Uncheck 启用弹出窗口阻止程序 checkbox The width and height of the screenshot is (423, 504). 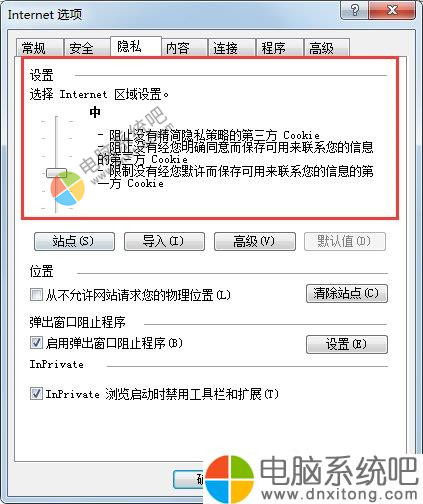tap(36, 343)
